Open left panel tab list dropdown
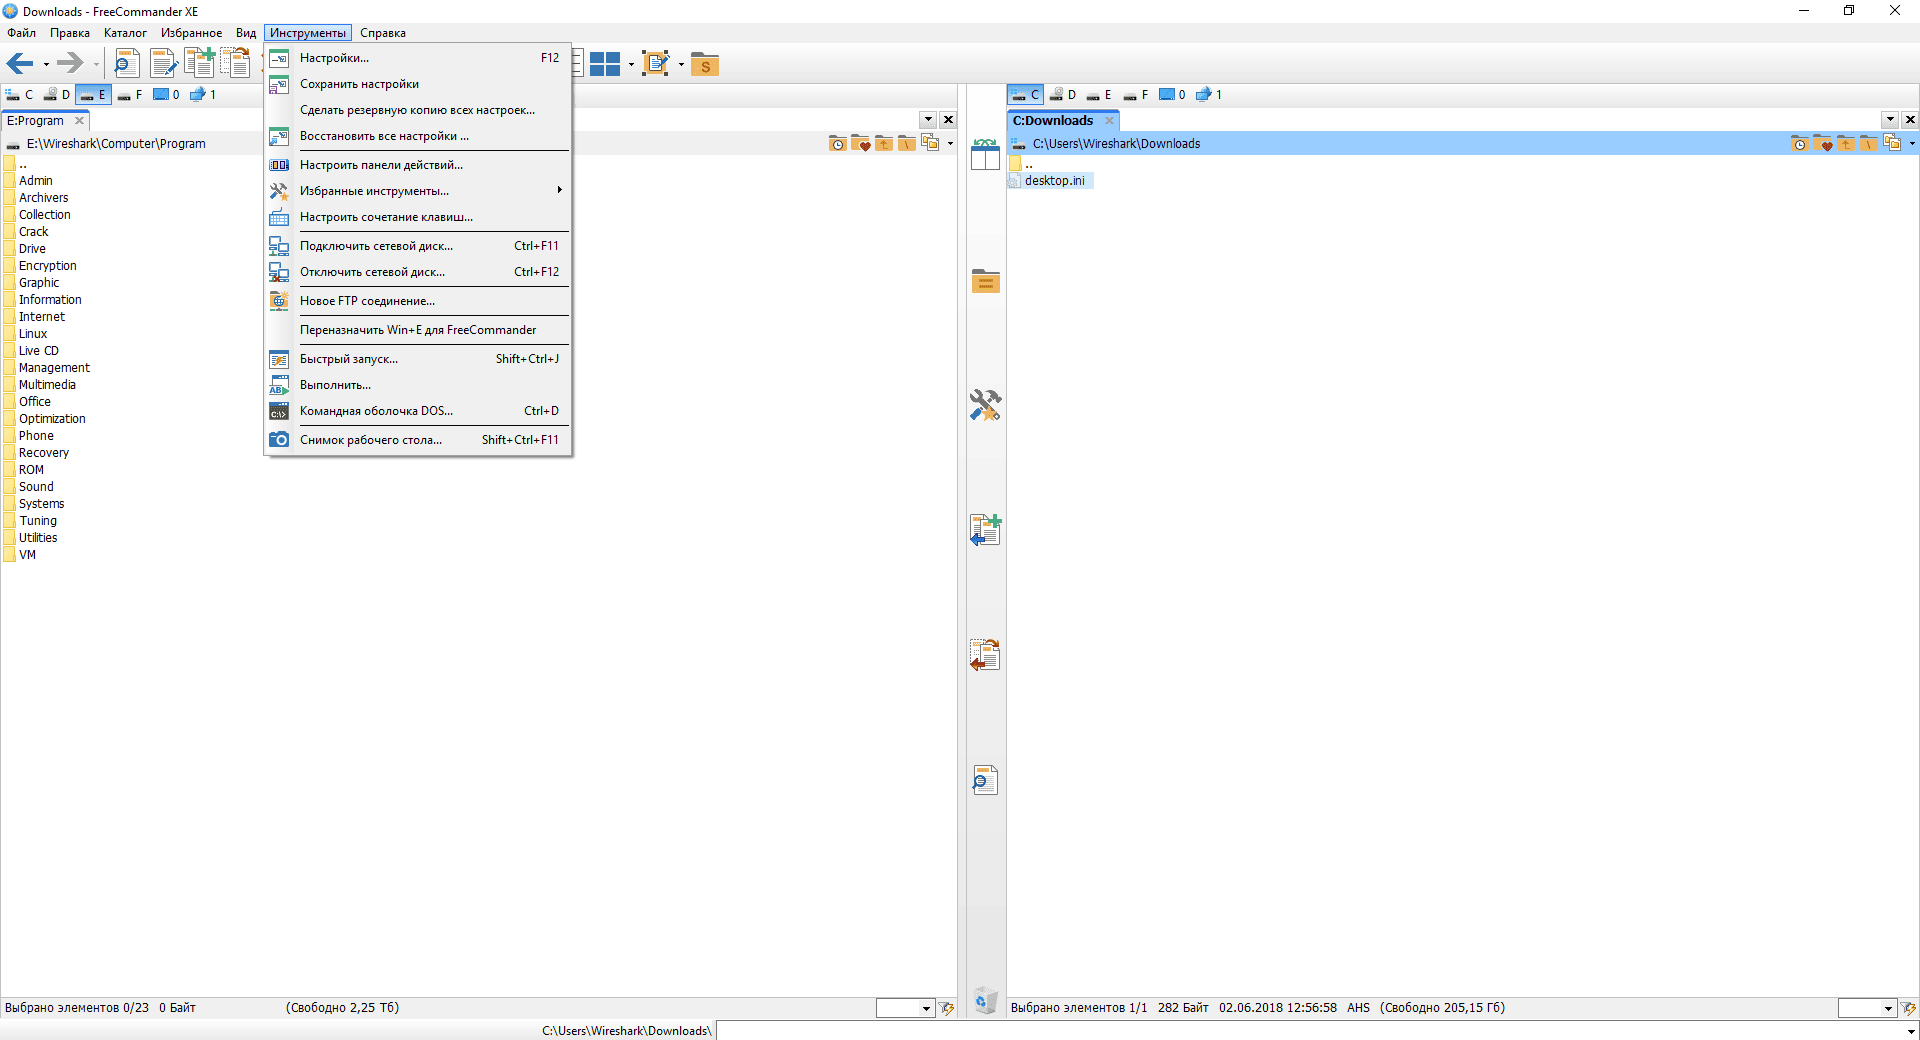The height and width of the screenshot is (1040, 1920). pos(929,120)
